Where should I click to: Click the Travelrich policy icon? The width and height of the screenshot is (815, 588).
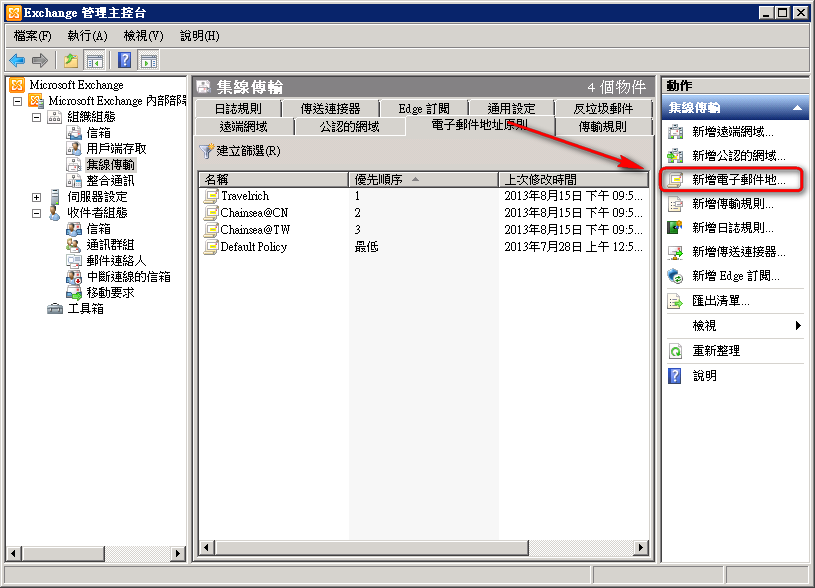[x=211, y=196]
